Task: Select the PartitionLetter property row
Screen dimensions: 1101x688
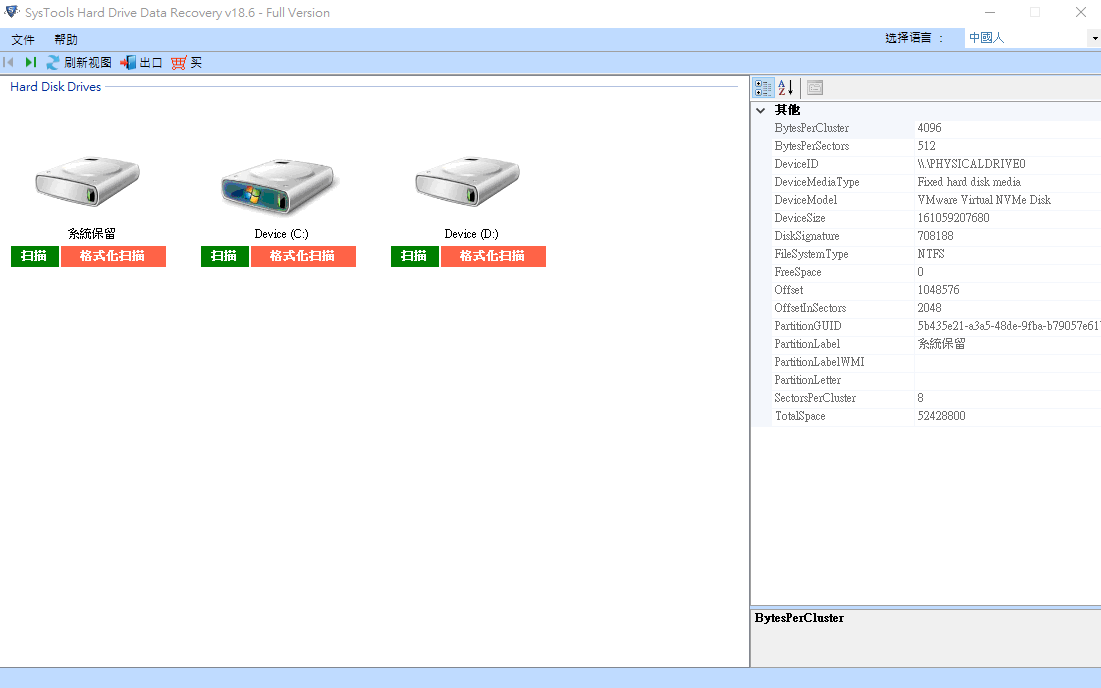Action: 937,381
